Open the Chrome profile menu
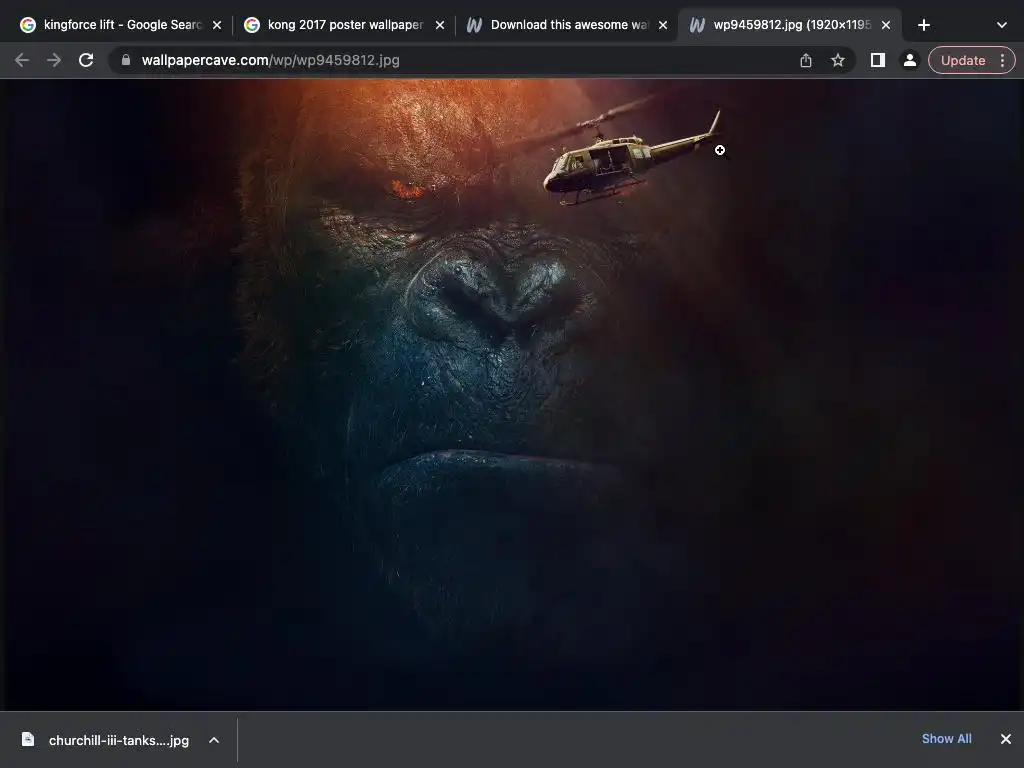 pyautogui.click(x=909, y=60)
